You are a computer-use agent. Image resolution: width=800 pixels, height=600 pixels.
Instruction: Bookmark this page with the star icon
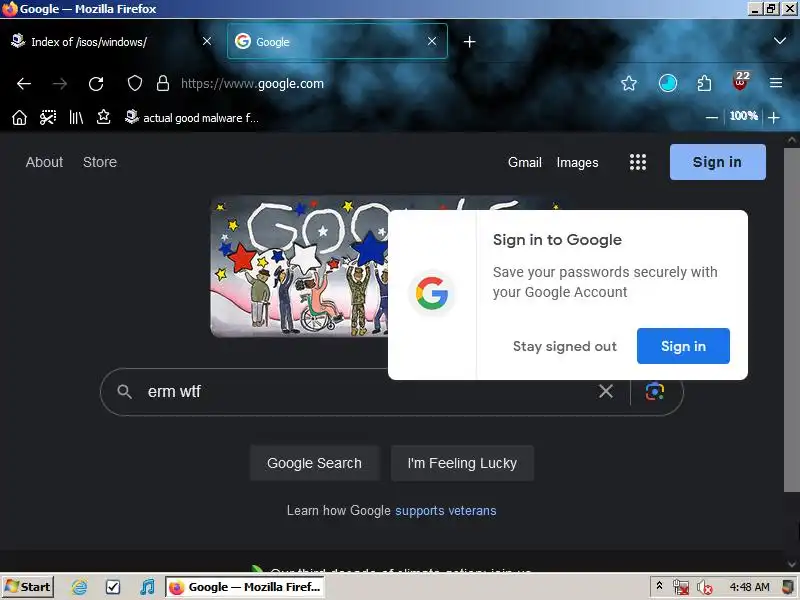[x=629, y=83]
